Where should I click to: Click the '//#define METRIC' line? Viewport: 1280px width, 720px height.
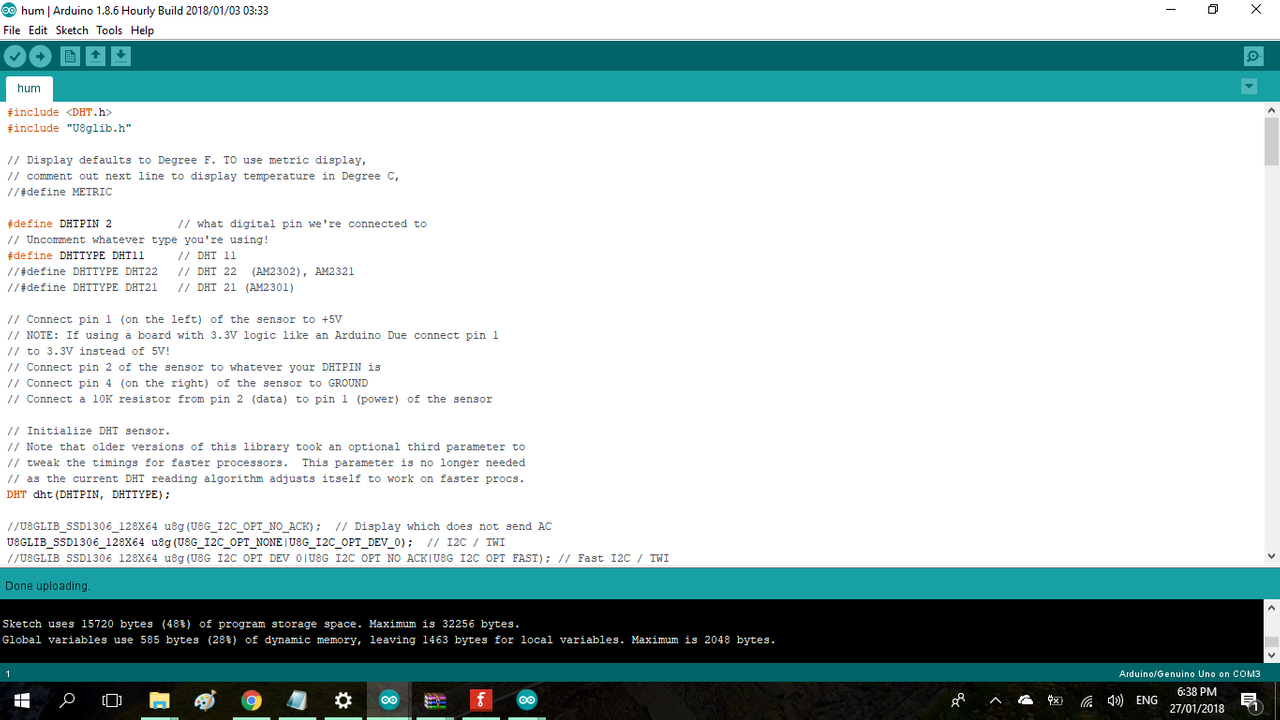(59, 192)
